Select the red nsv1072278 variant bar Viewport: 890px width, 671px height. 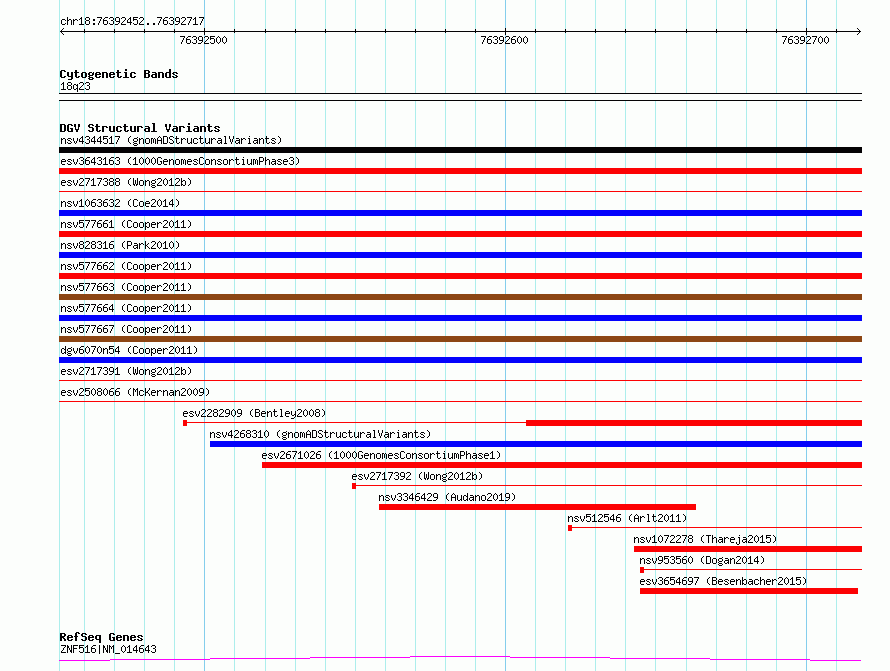pyautogui.click(x=748, y=549)
